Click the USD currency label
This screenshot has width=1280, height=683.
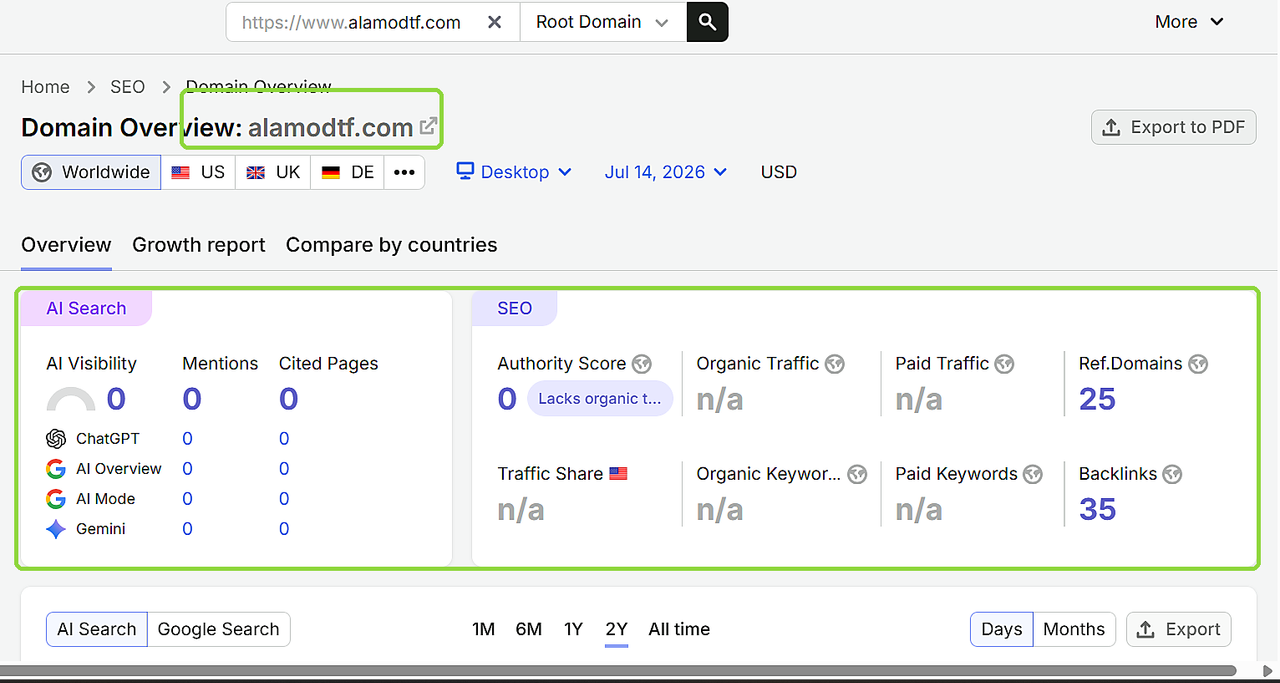click(779, 172)
